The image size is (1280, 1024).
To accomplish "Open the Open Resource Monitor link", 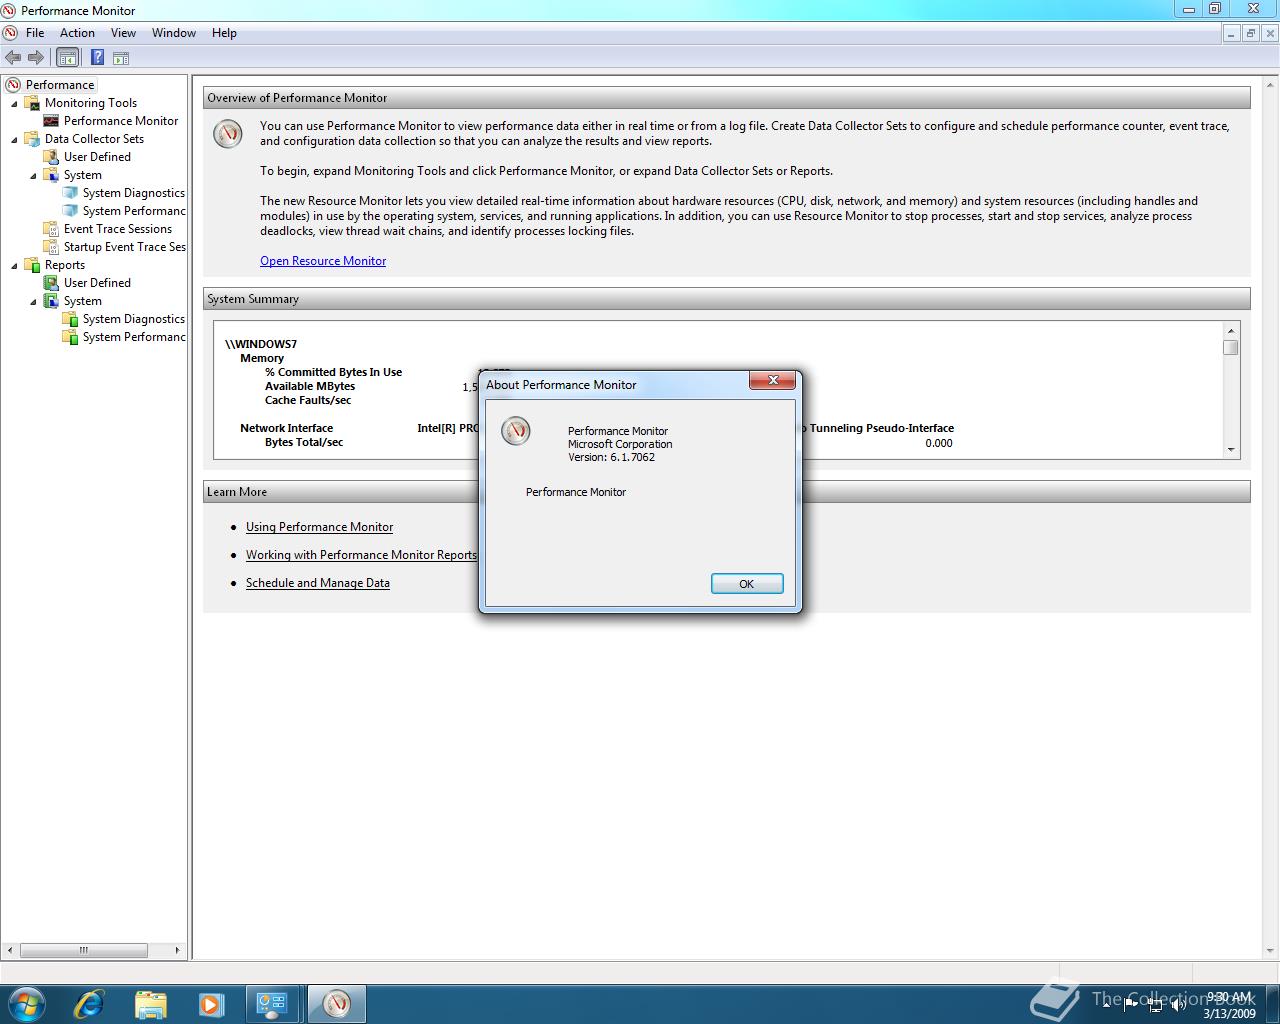I will pyautogui.click(x=323, y=261).
